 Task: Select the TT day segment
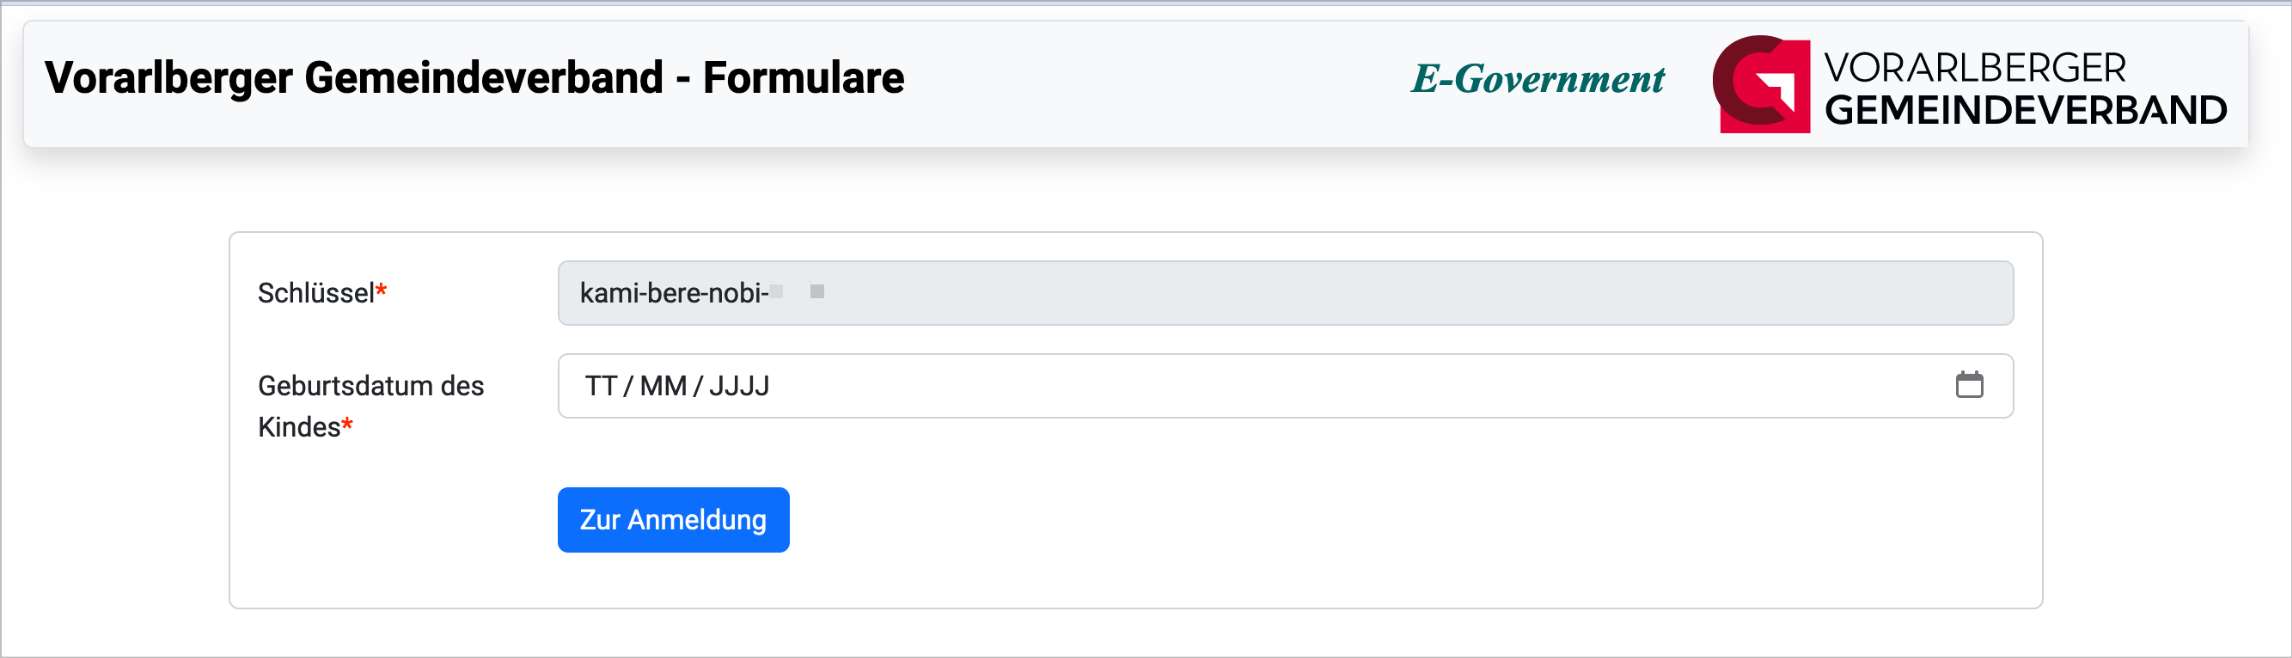tap(601, 386)
